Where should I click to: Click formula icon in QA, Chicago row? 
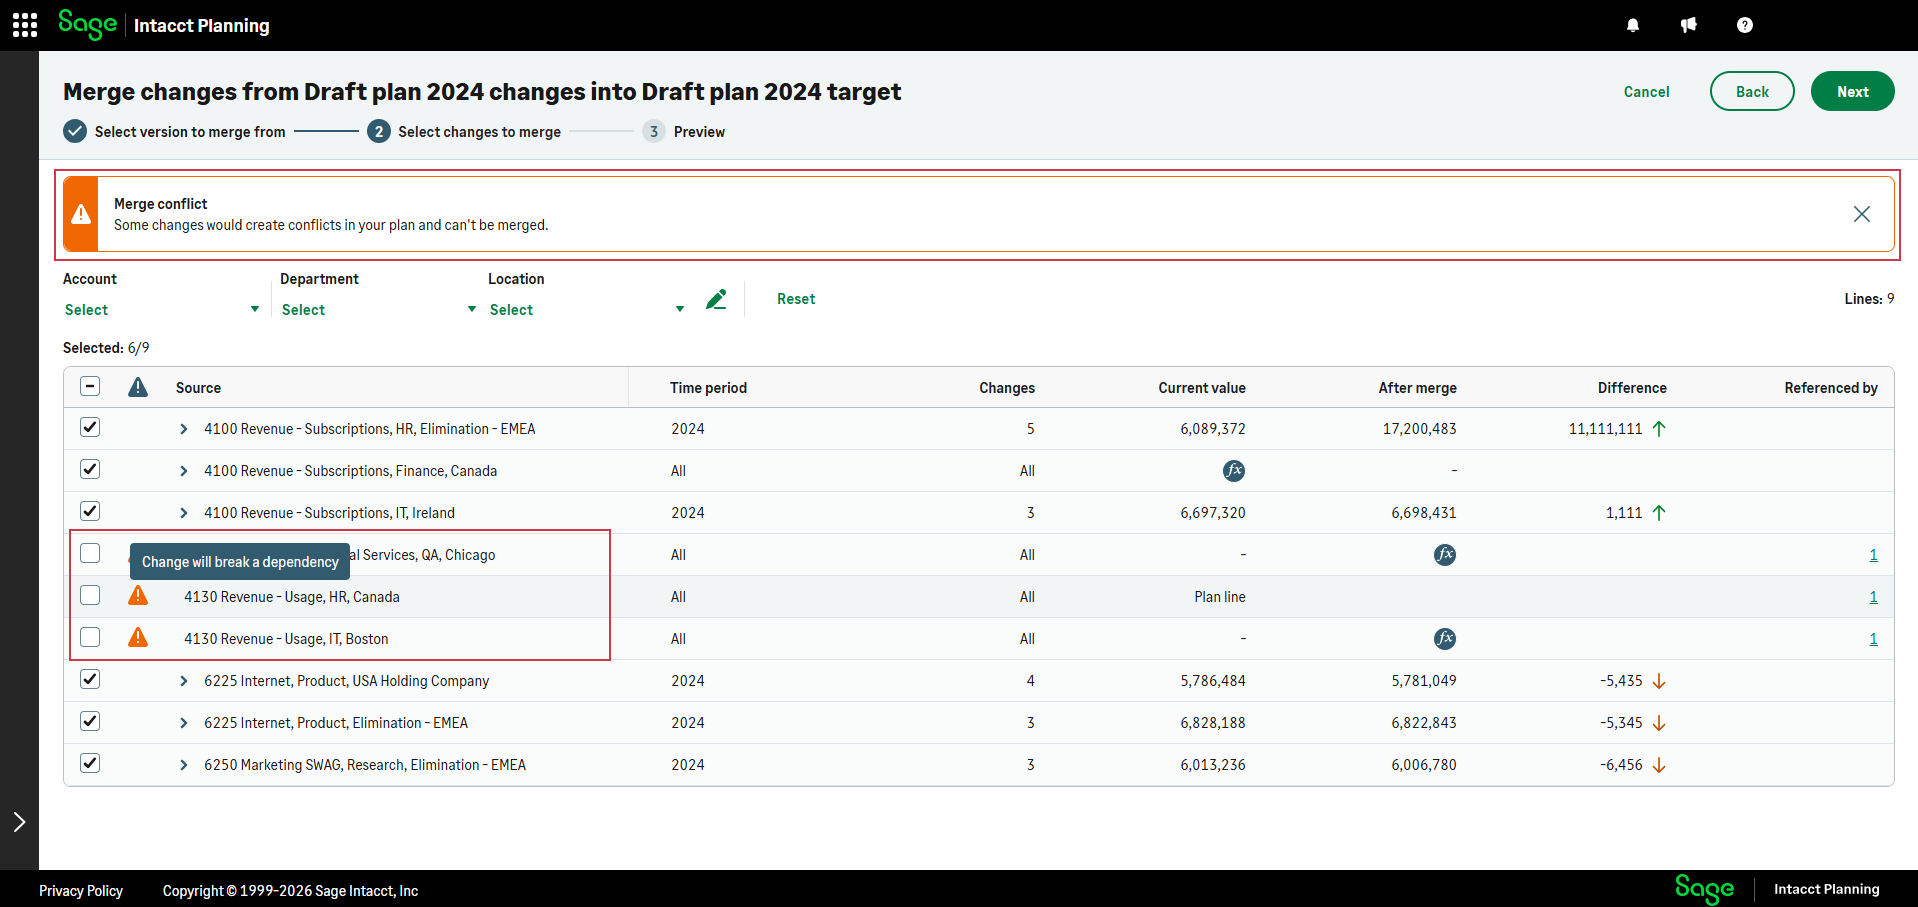1445,555
